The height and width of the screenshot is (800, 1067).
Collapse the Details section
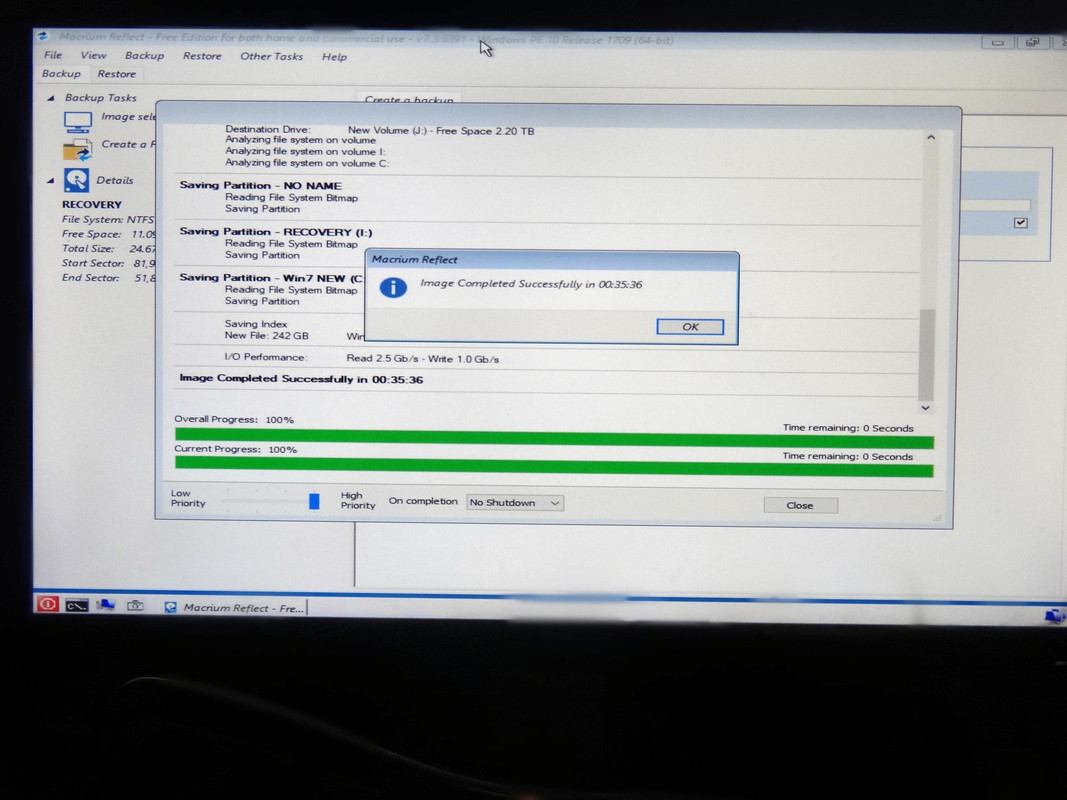pyautogui.click(x=50, y=180)
